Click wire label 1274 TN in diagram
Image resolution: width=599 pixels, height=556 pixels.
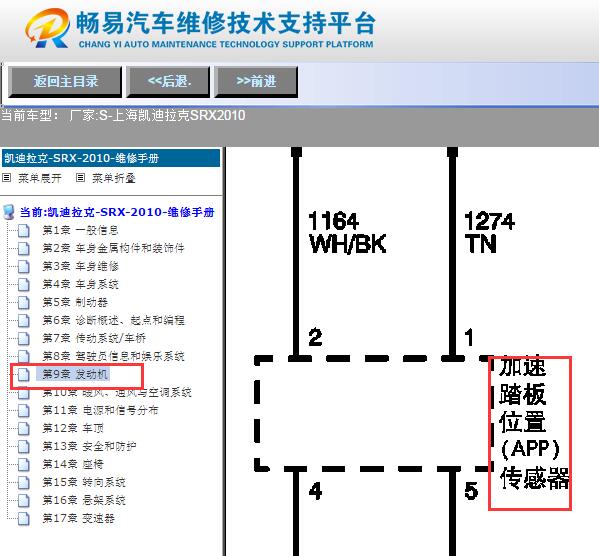[x=489, y=233]
